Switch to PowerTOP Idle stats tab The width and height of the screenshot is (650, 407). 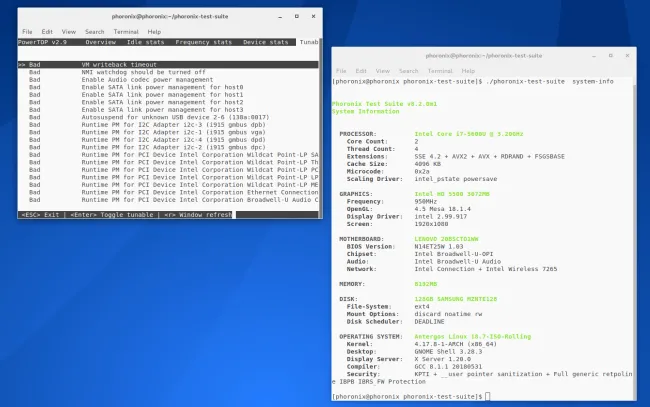pyautogui.click(x=146, y=42)
